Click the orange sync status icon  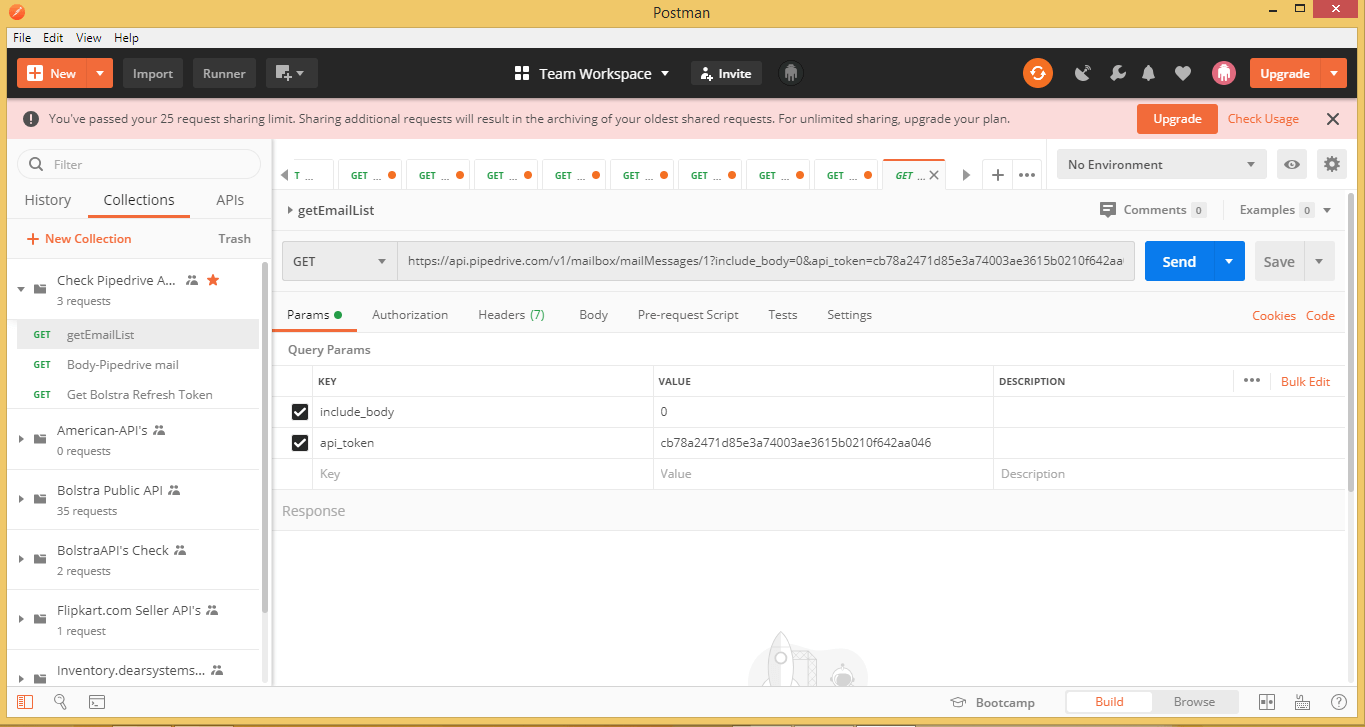tap(1038, 72)
